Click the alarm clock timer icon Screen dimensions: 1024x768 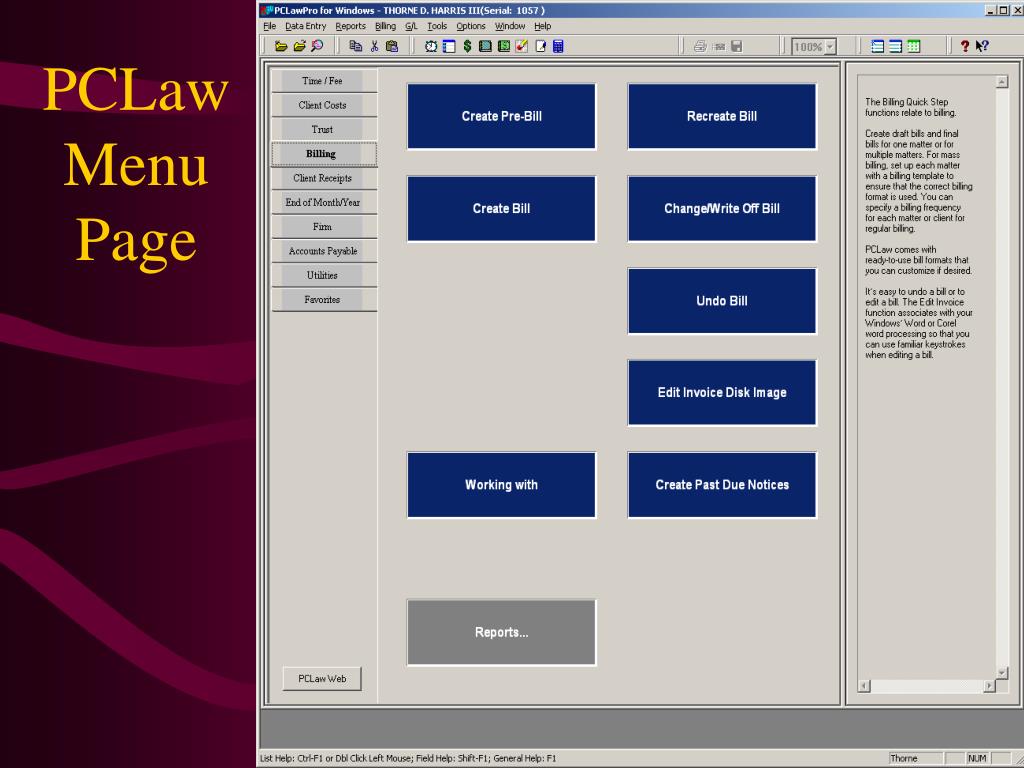[x=431, y=46]
